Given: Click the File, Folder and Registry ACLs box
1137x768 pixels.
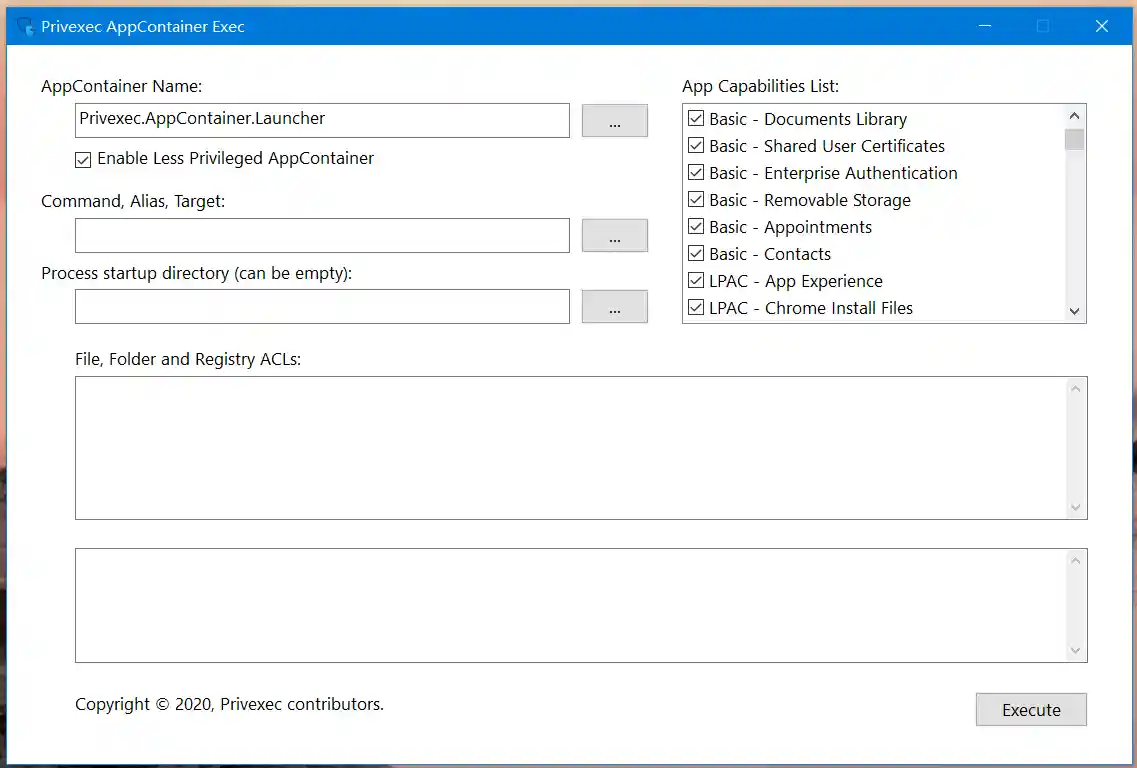Looking at the screenshot, I should [x=570, y=447].
